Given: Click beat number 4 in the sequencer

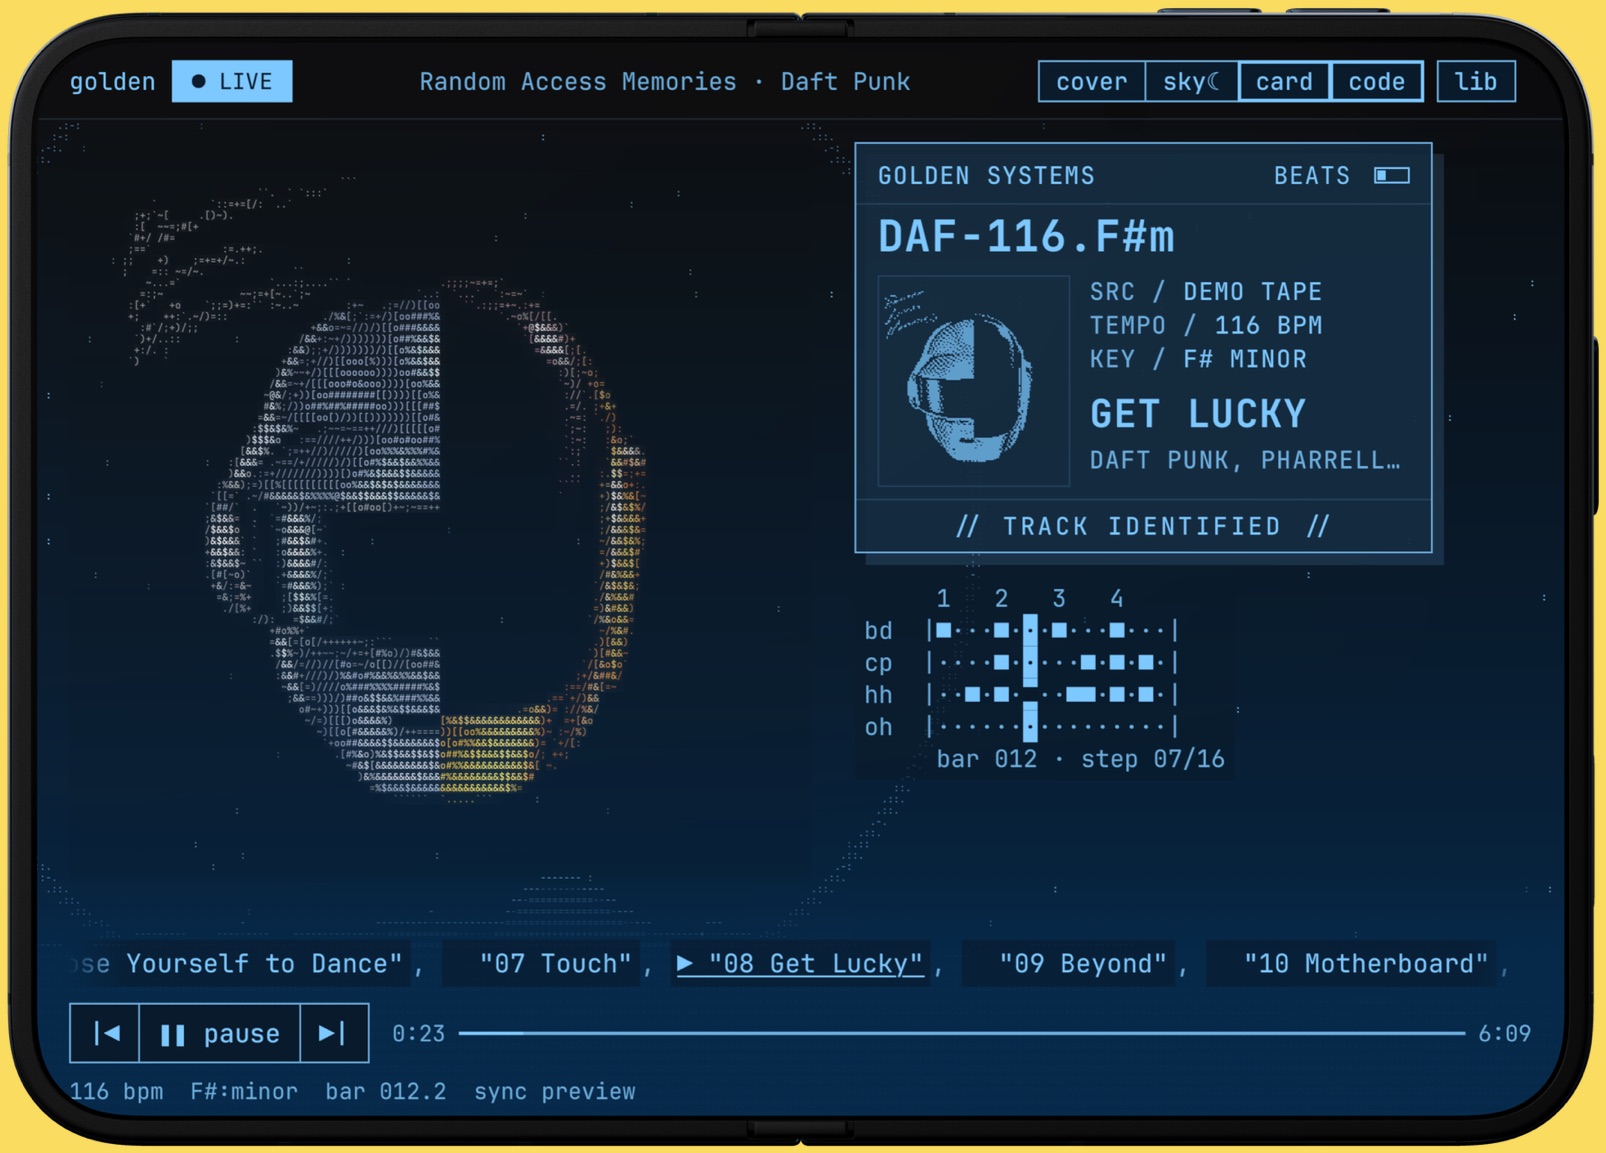Looking at the screenshot, I should pos(1117,598).
